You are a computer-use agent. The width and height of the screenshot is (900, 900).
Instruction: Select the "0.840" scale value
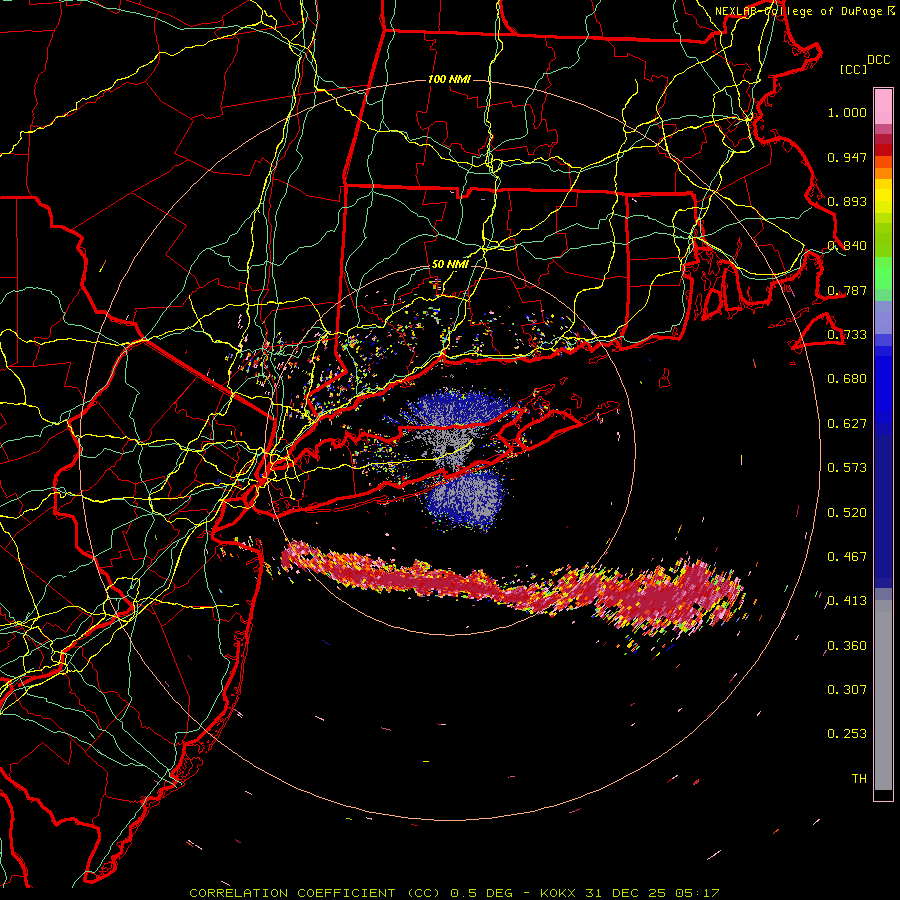pyautogui.click(x=847, y=246)
